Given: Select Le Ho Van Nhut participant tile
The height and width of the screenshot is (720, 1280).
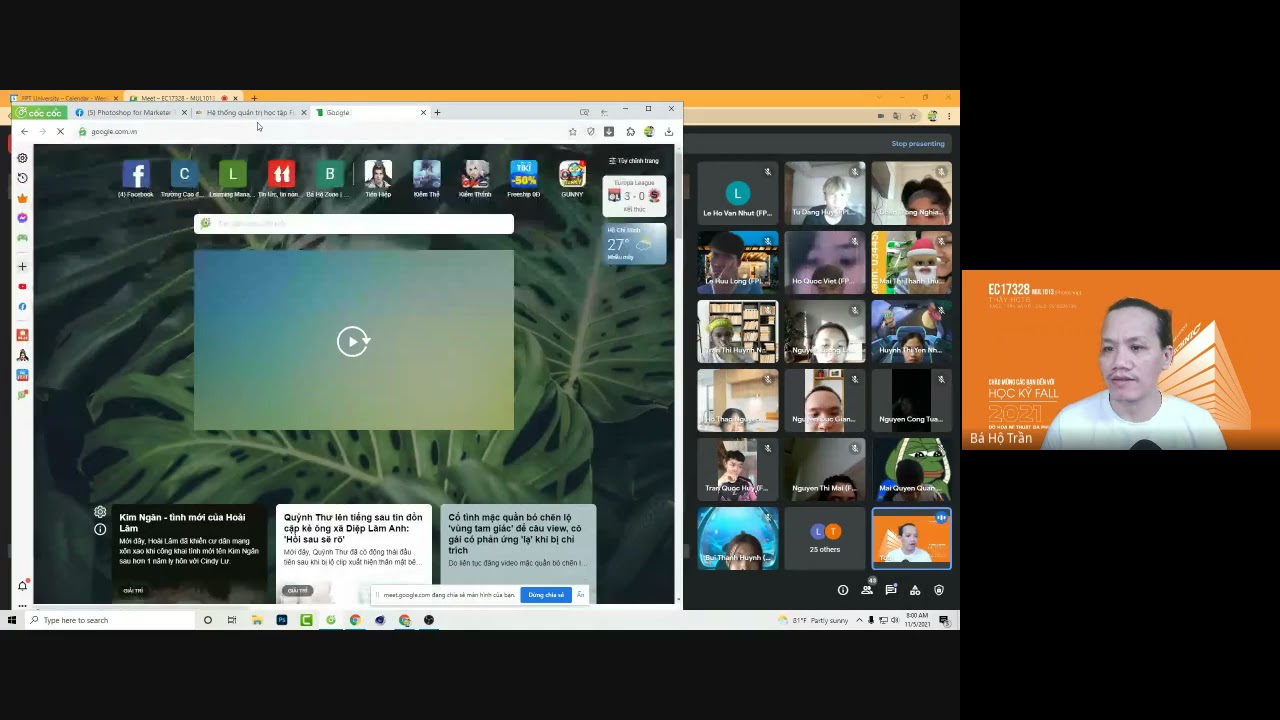Looking at the screenshot, I should [737, 192].
